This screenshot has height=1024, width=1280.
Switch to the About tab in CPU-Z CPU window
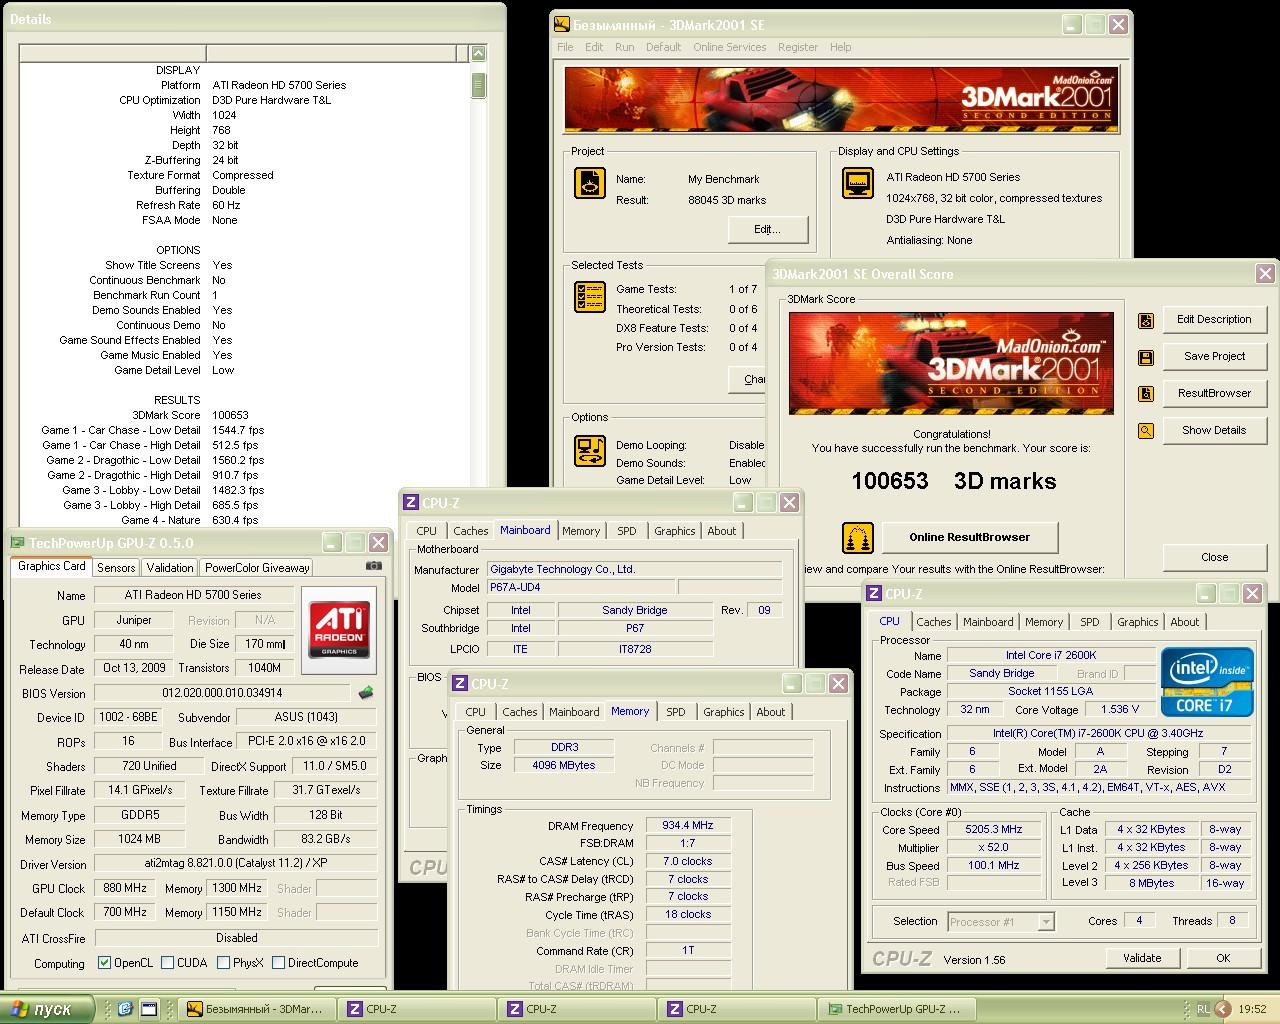pyautogui.click(x=1184, y=622)
